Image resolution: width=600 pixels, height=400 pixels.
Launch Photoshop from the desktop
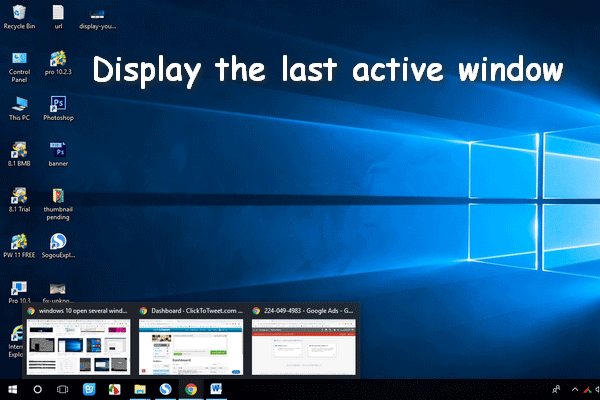coord(58,104)
